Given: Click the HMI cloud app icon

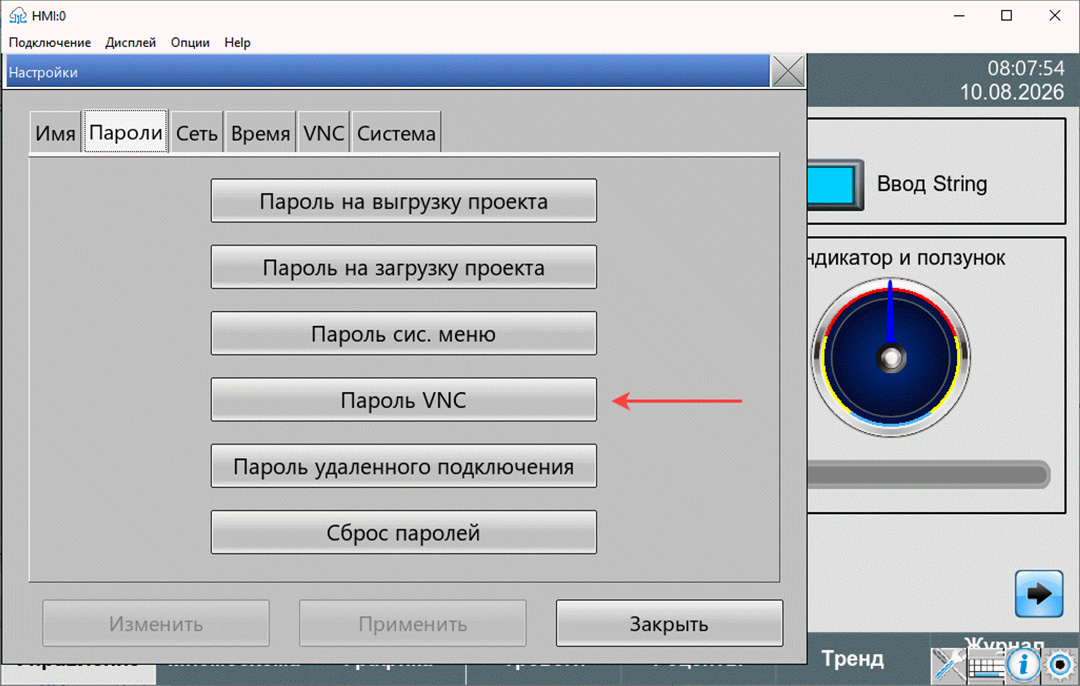Looking at the screenshot, I should pos(17,15).
